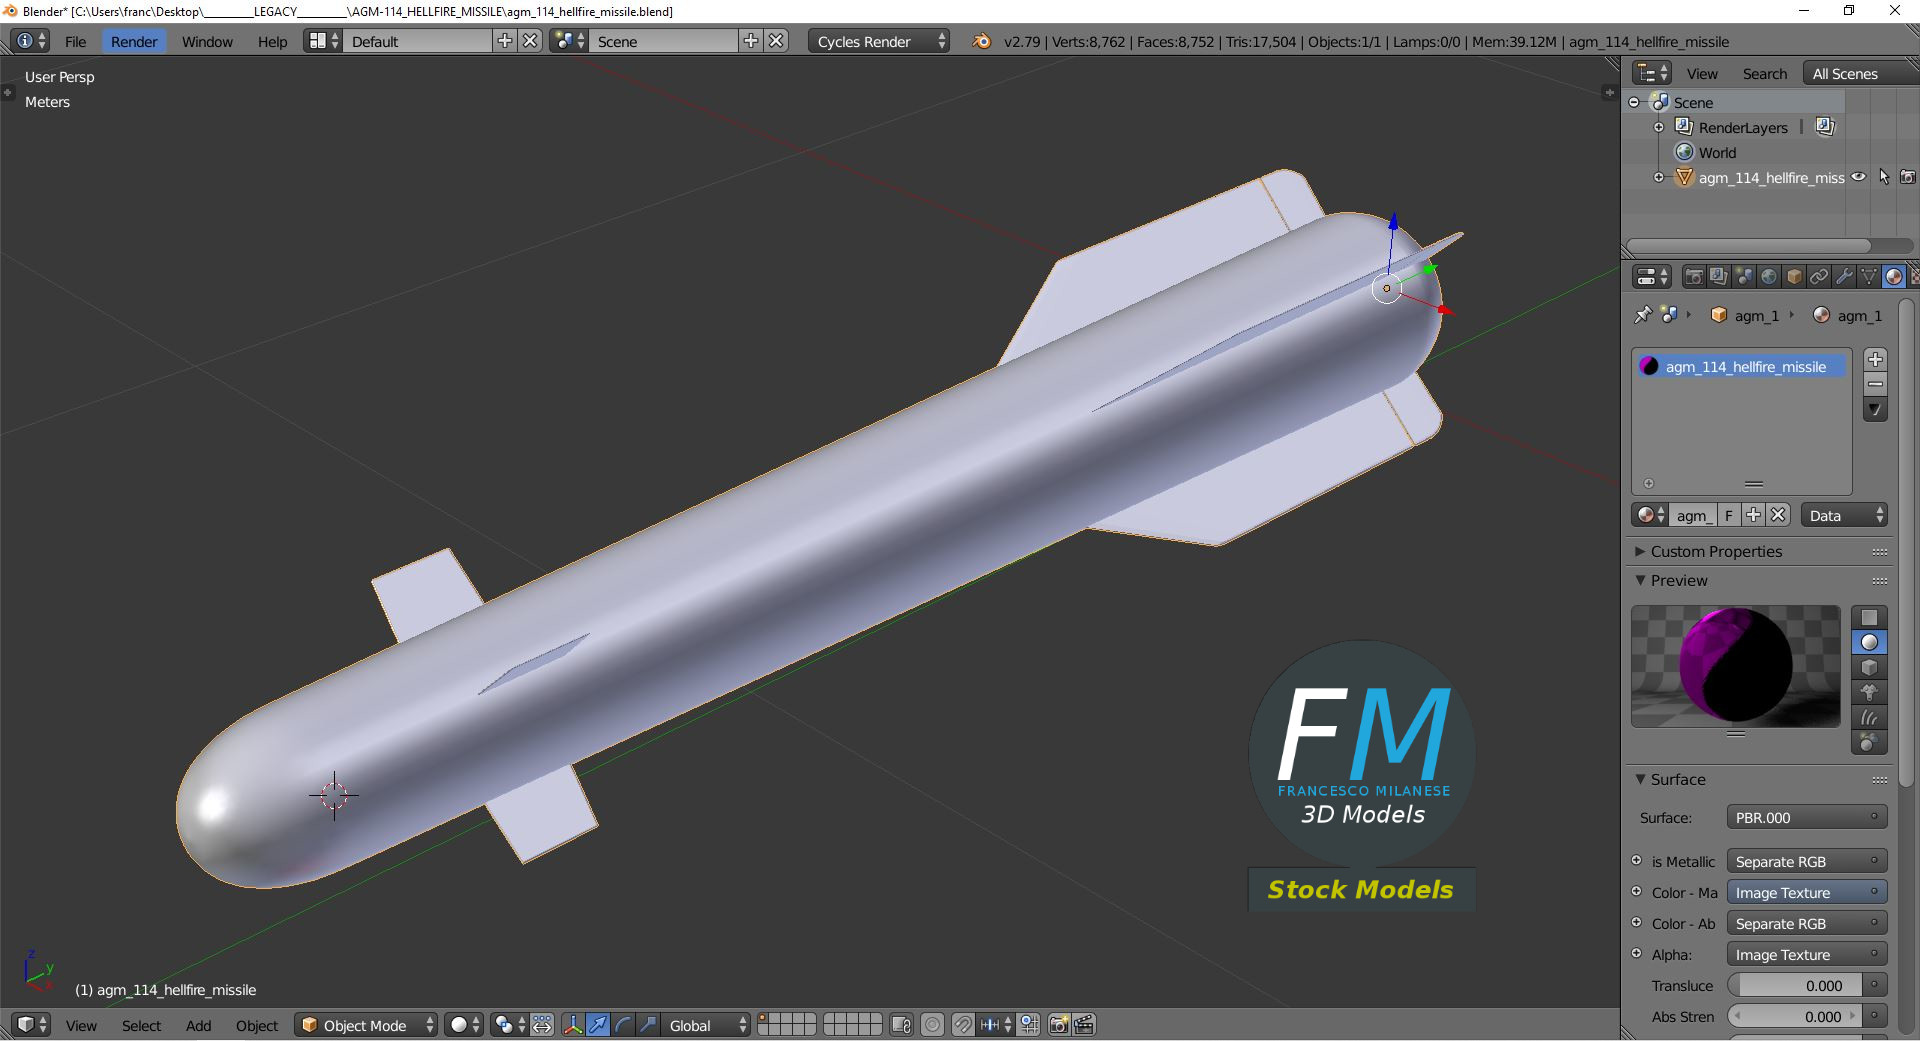Viewport: 1920px width, 1041px height.
Task: Click Separate RGB button for is Metallic
Action: [x=1806, y=861]
